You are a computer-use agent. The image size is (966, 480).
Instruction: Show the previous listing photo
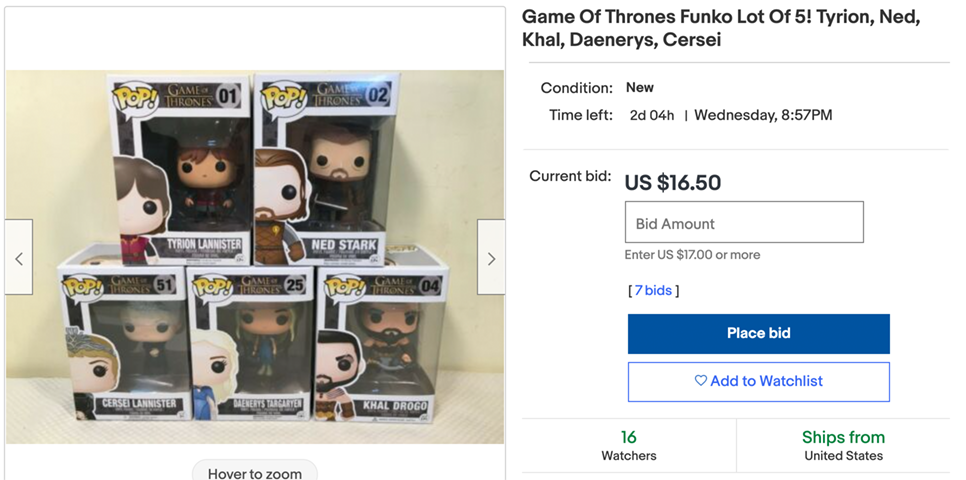click(18, 258)
